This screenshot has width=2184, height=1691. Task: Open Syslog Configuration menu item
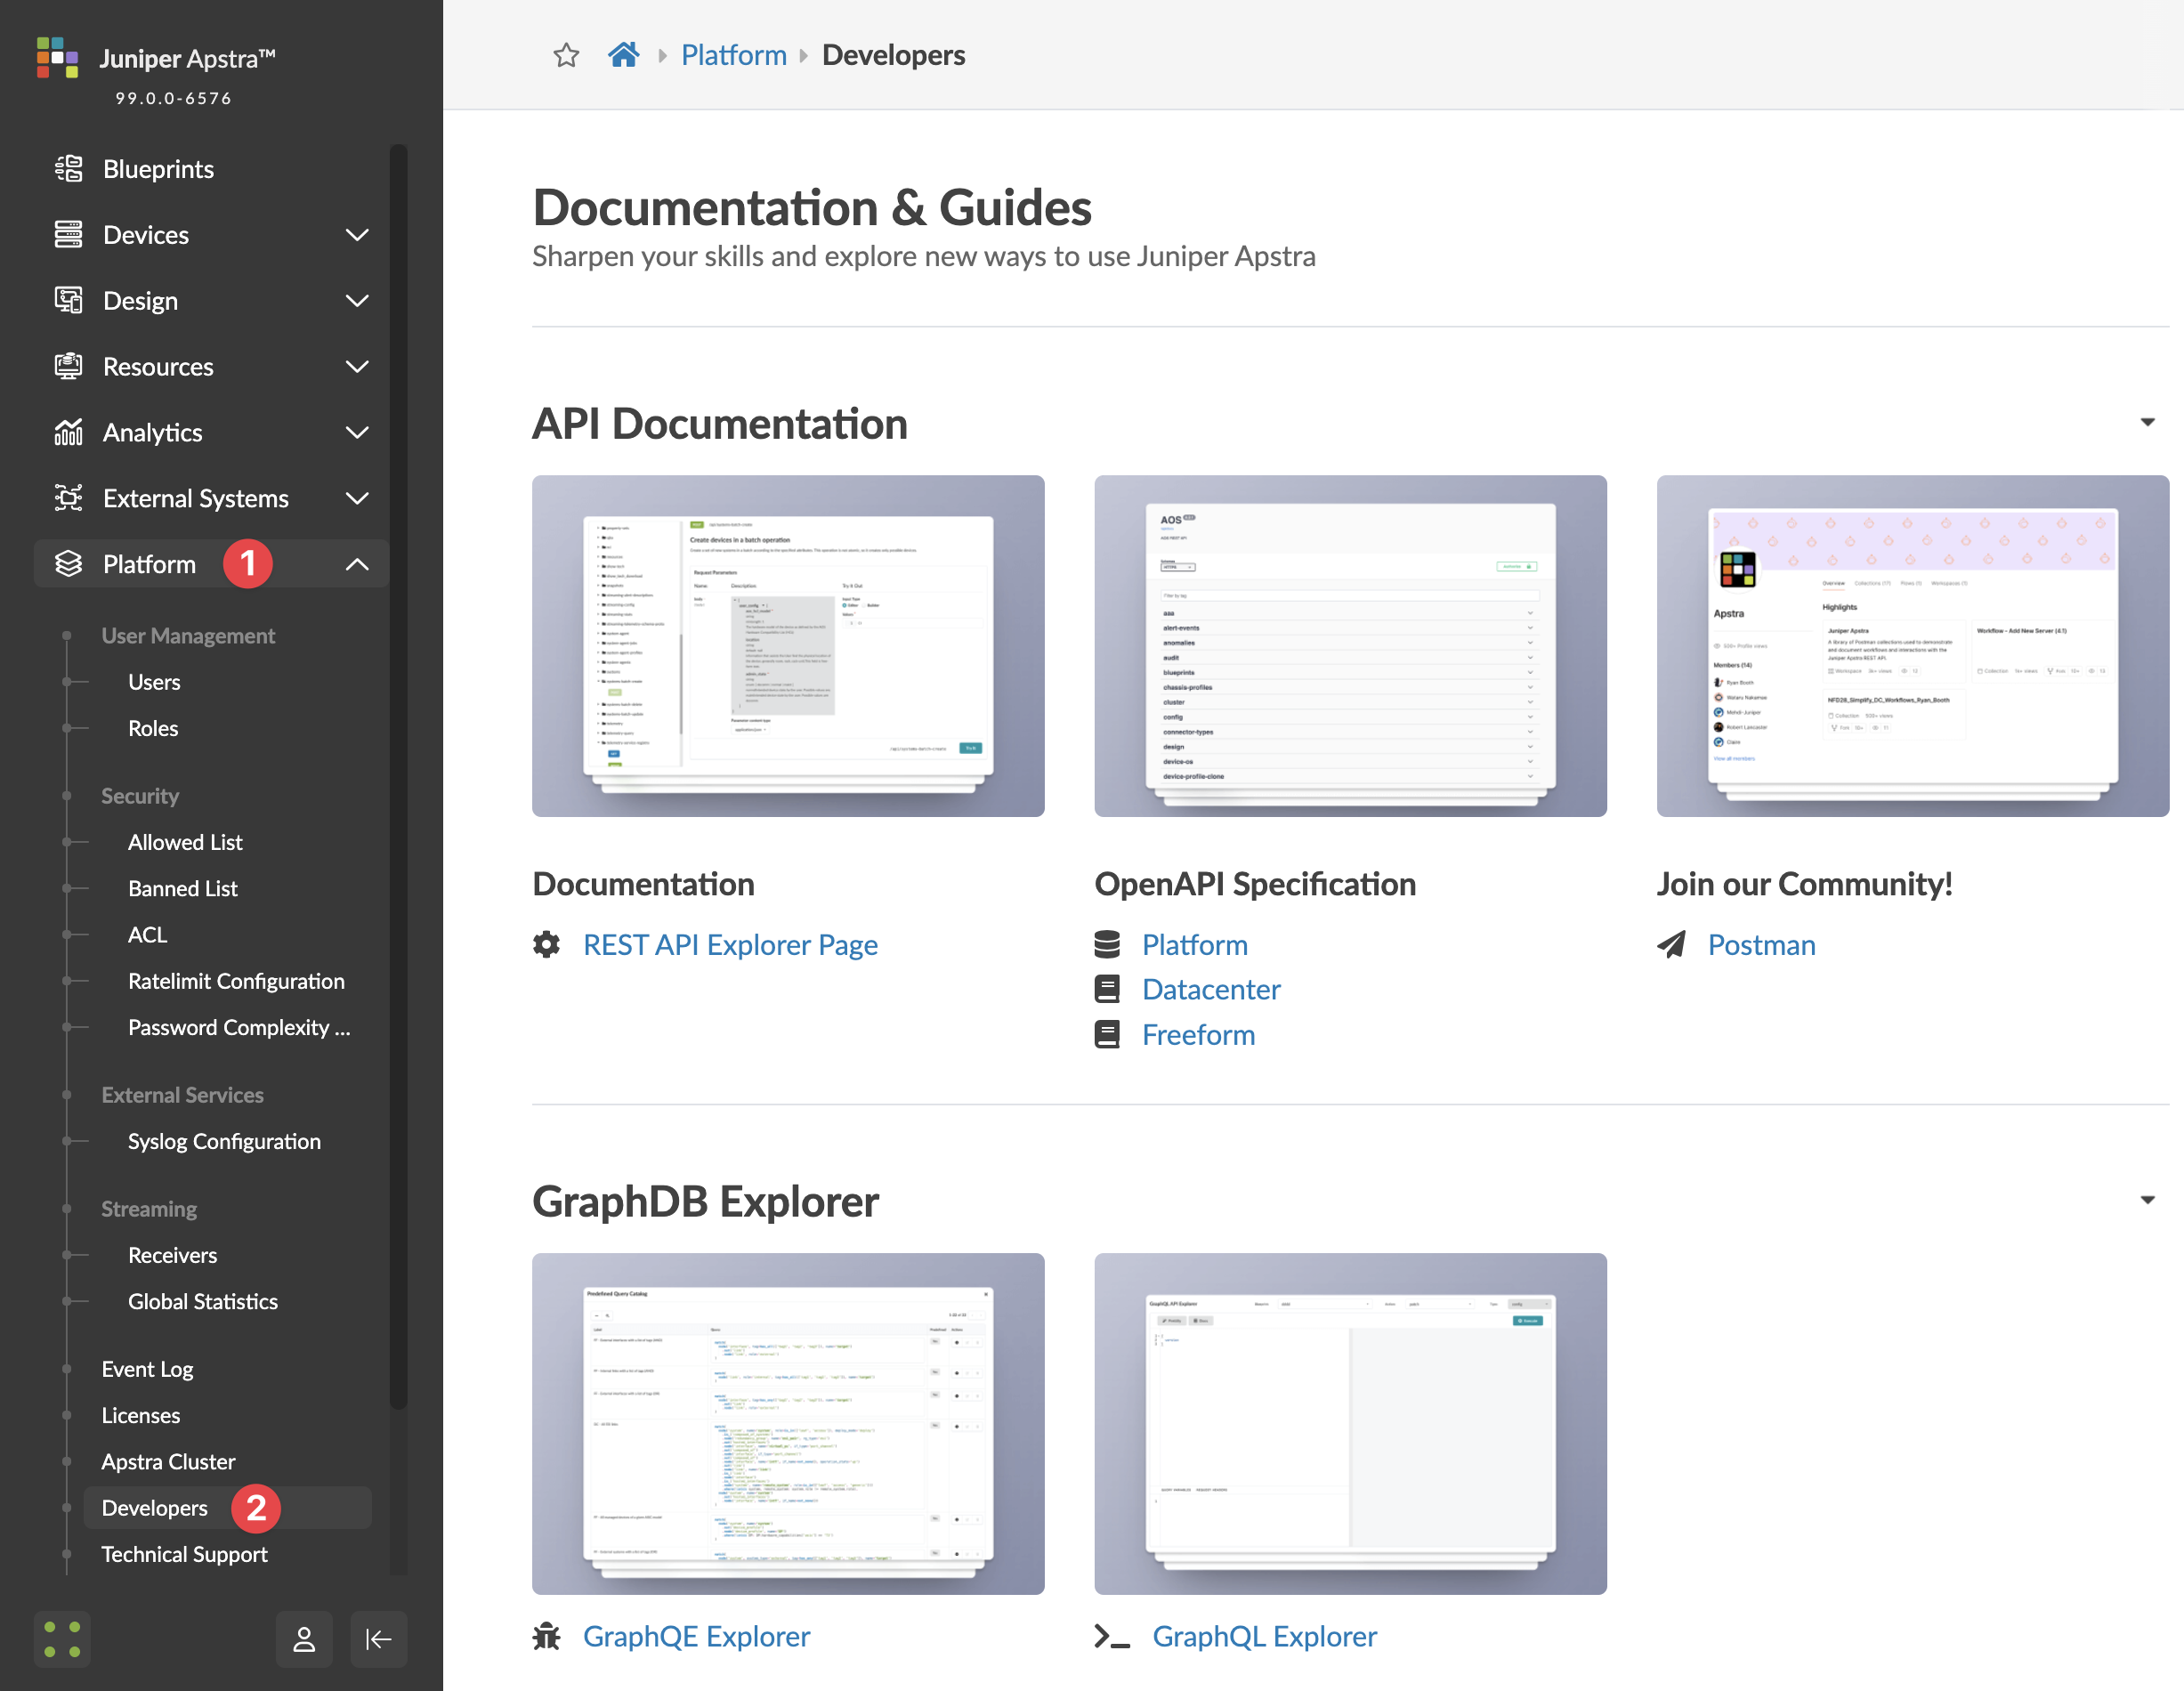[x=224, y=1141]
